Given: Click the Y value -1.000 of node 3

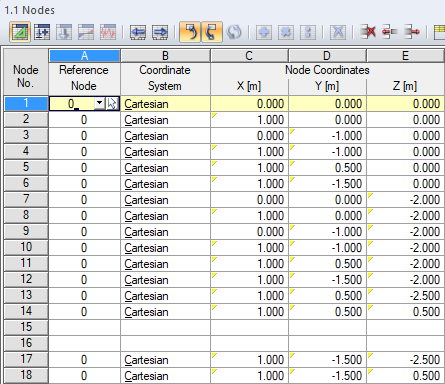Looking at the screenshot, I should [x=327, y=136].
